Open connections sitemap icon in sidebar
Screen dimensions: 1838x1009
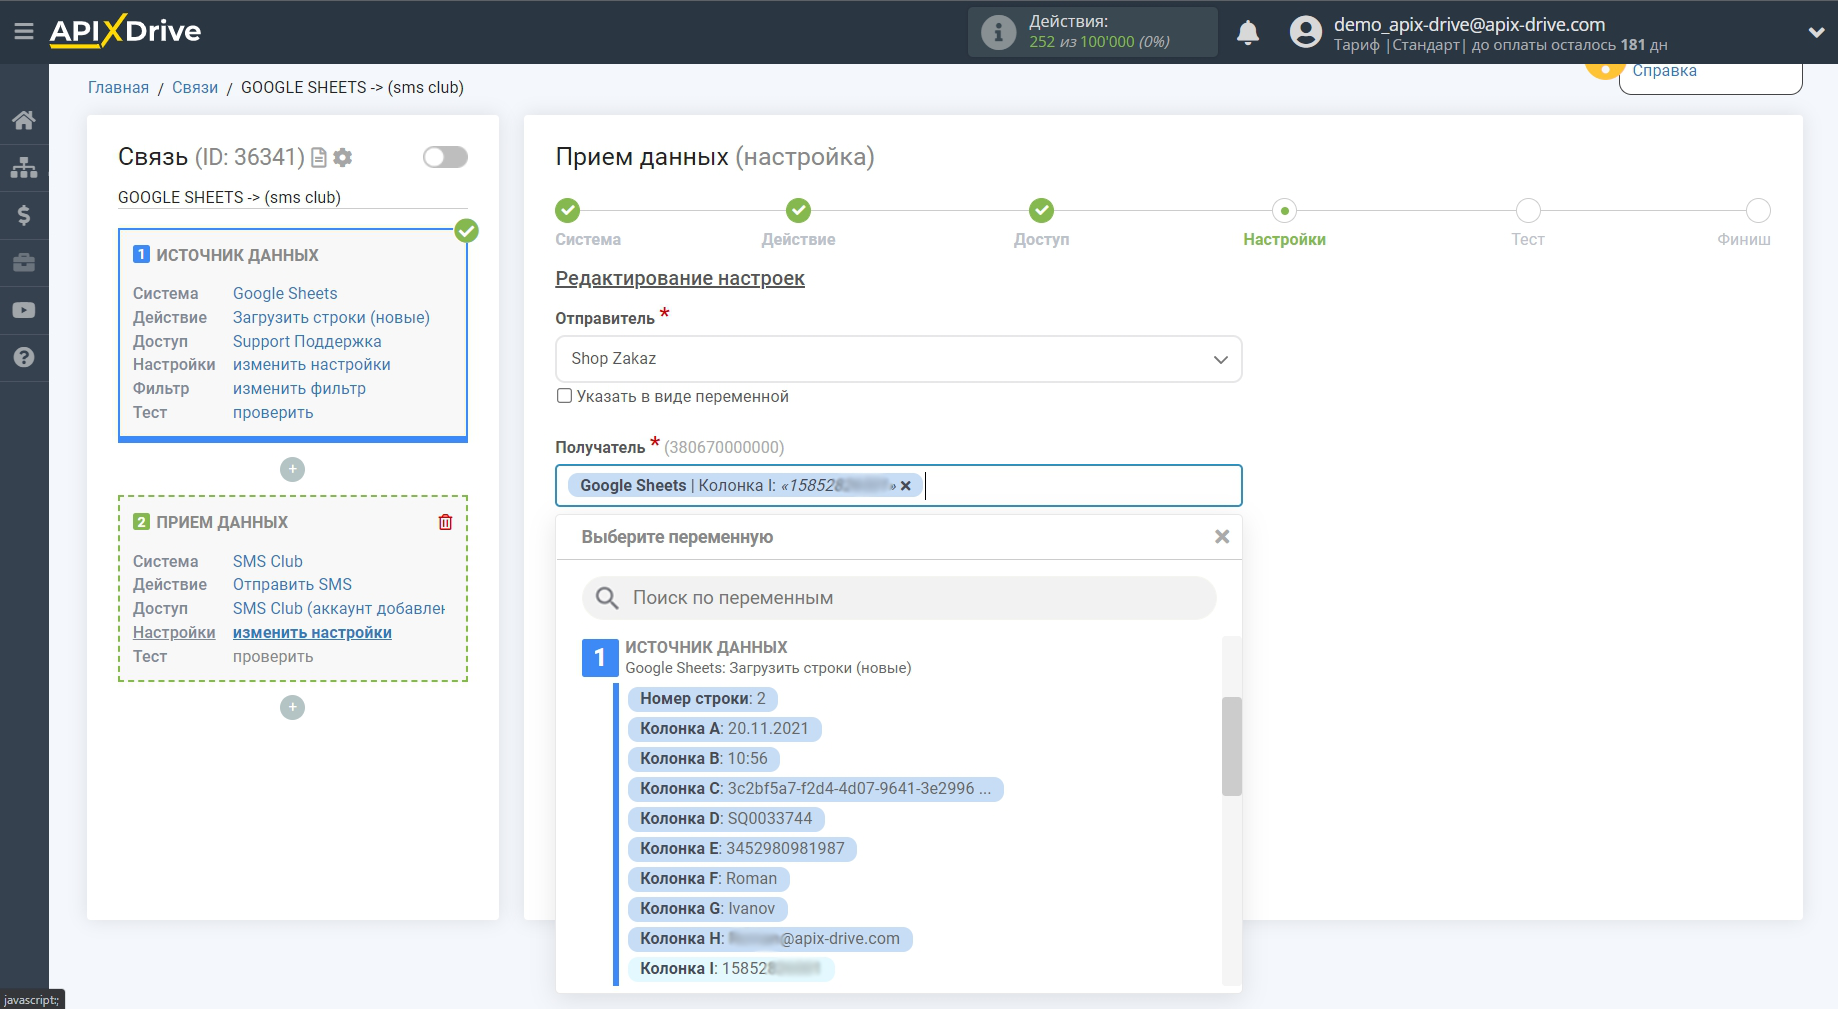(24, 167)
